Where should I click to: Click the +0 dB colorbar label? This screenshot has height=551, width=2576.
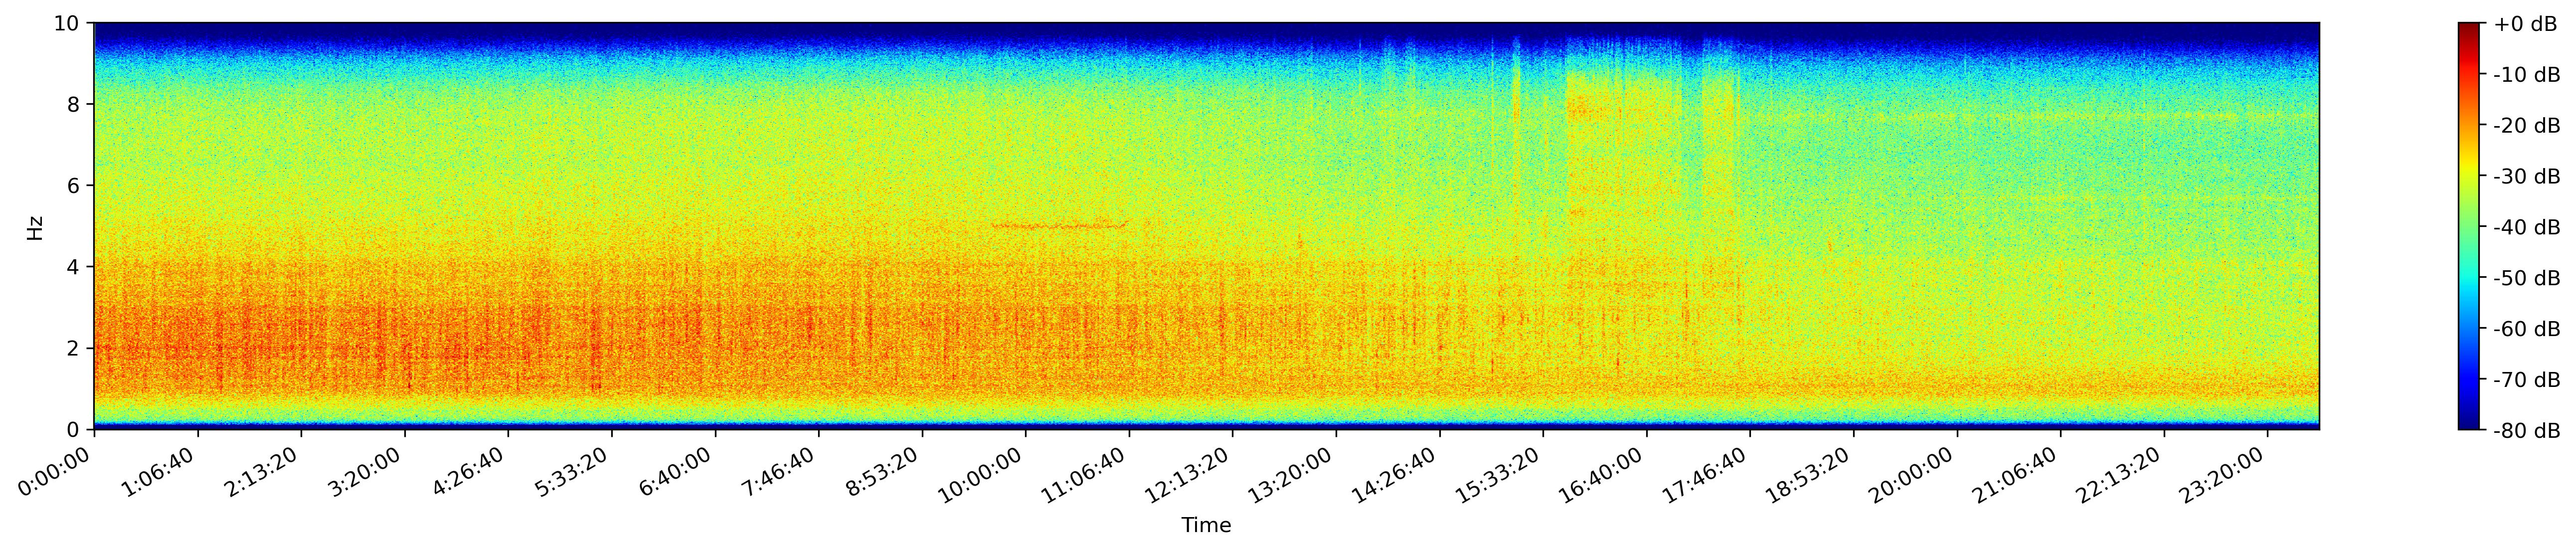[2525, 24]
